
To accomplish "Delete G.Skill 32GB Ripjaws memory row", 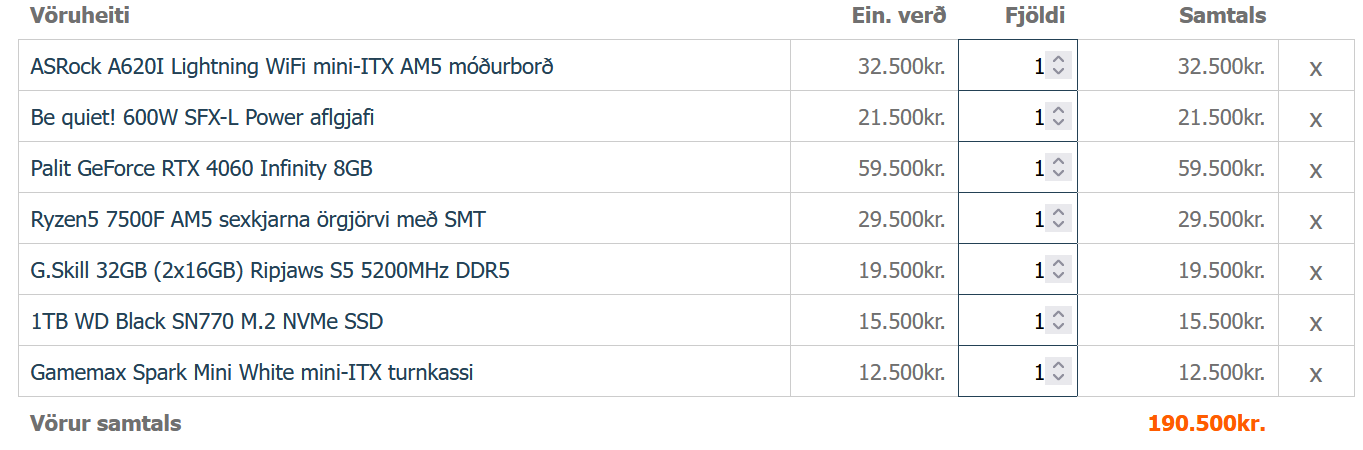I will (1316, 272).
